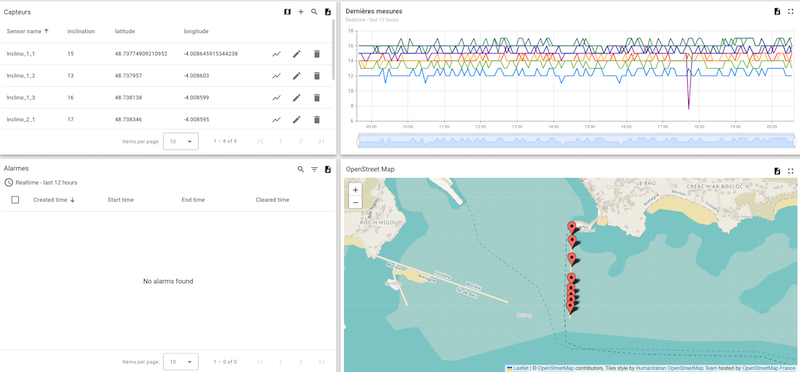Open search in the Capteurs panel
The image size is (800, 372).
(314, 12)
